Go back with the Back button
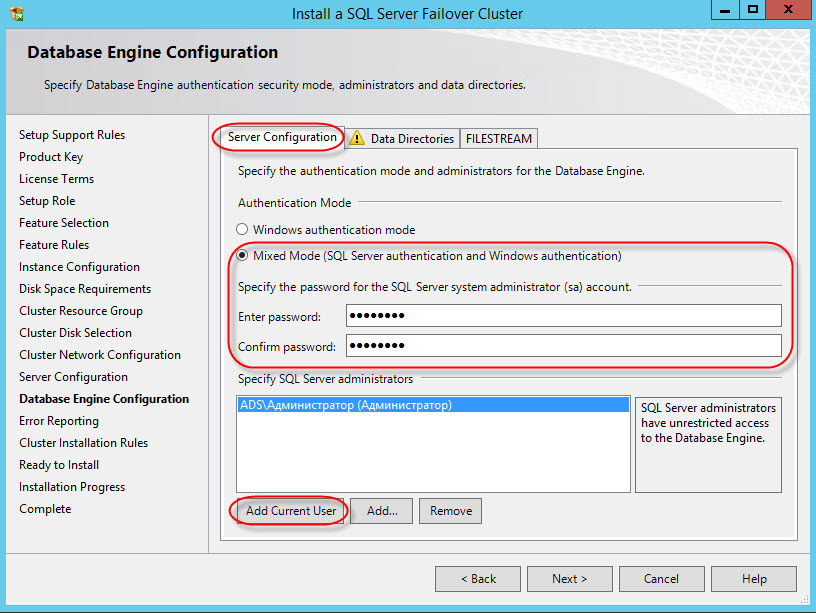The image size is (816, 613). pos(478,579)
